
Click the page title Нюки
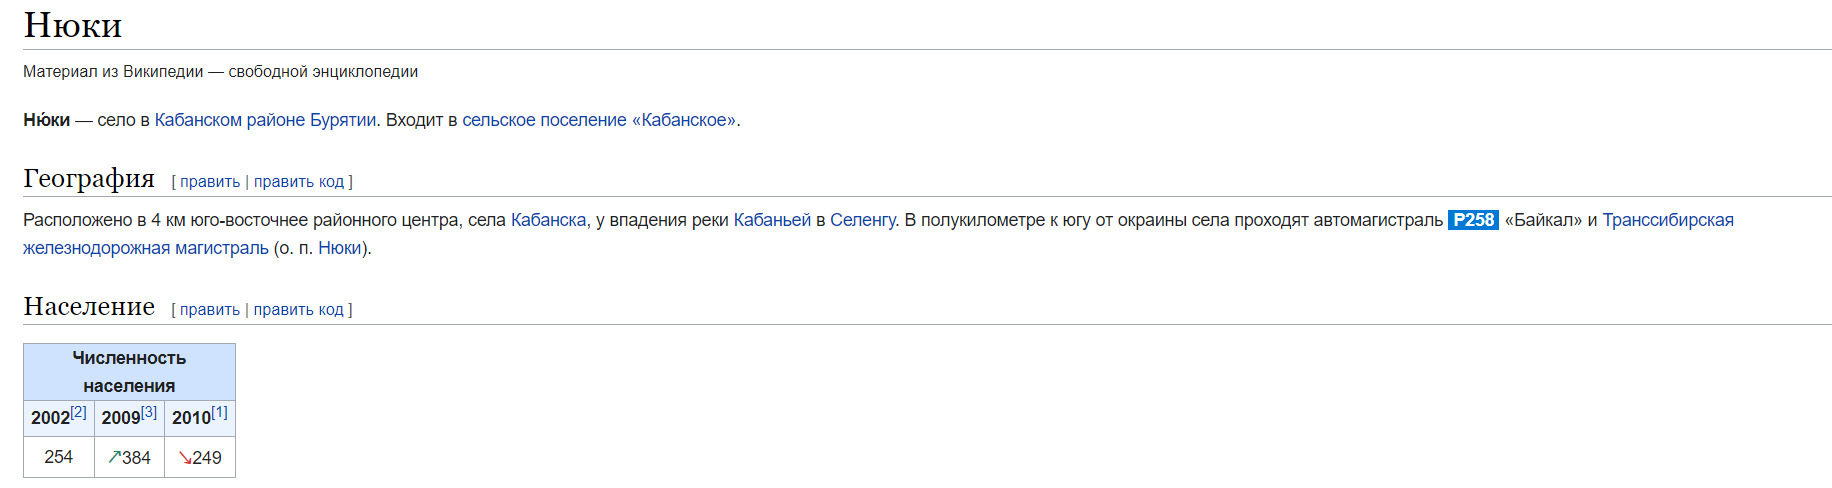(x=73, y=25)
